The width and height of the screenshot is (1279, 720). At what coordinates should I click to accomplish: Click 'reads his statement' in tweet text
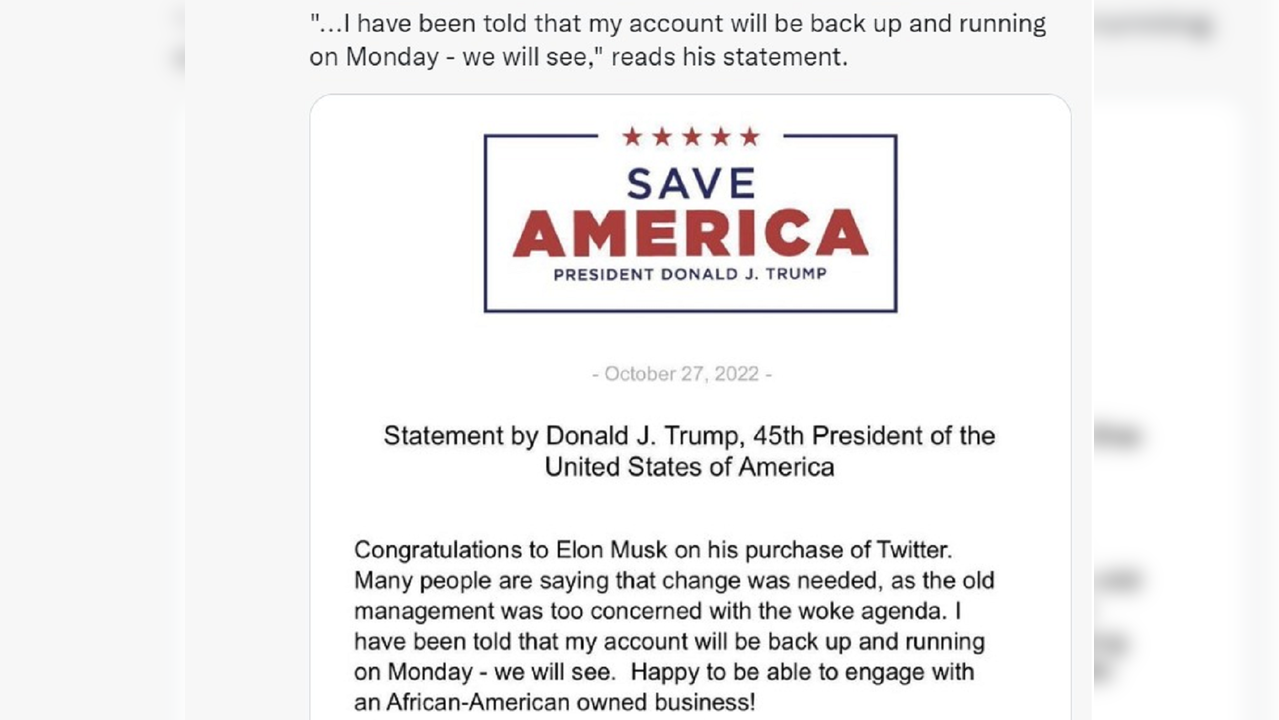click(x=729, y=57)
